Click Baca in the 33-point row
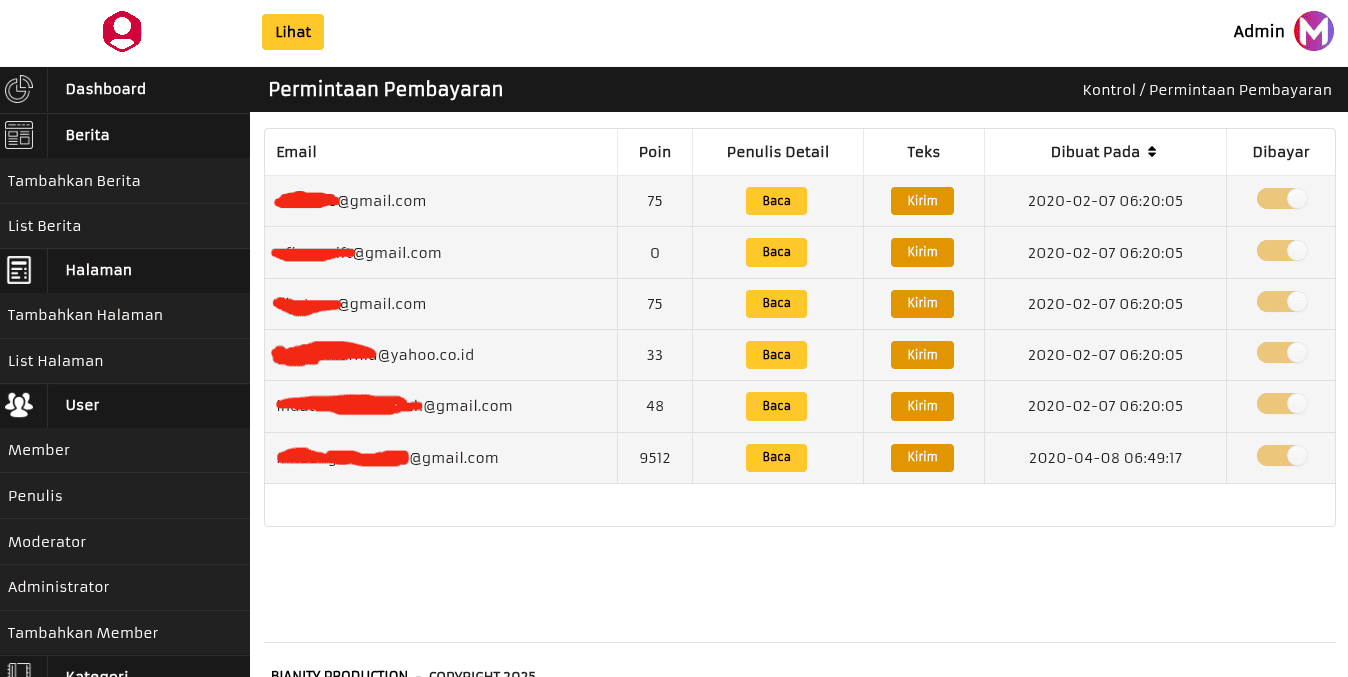Viewport: 1348px width, 677px height. tap(776, 355)
